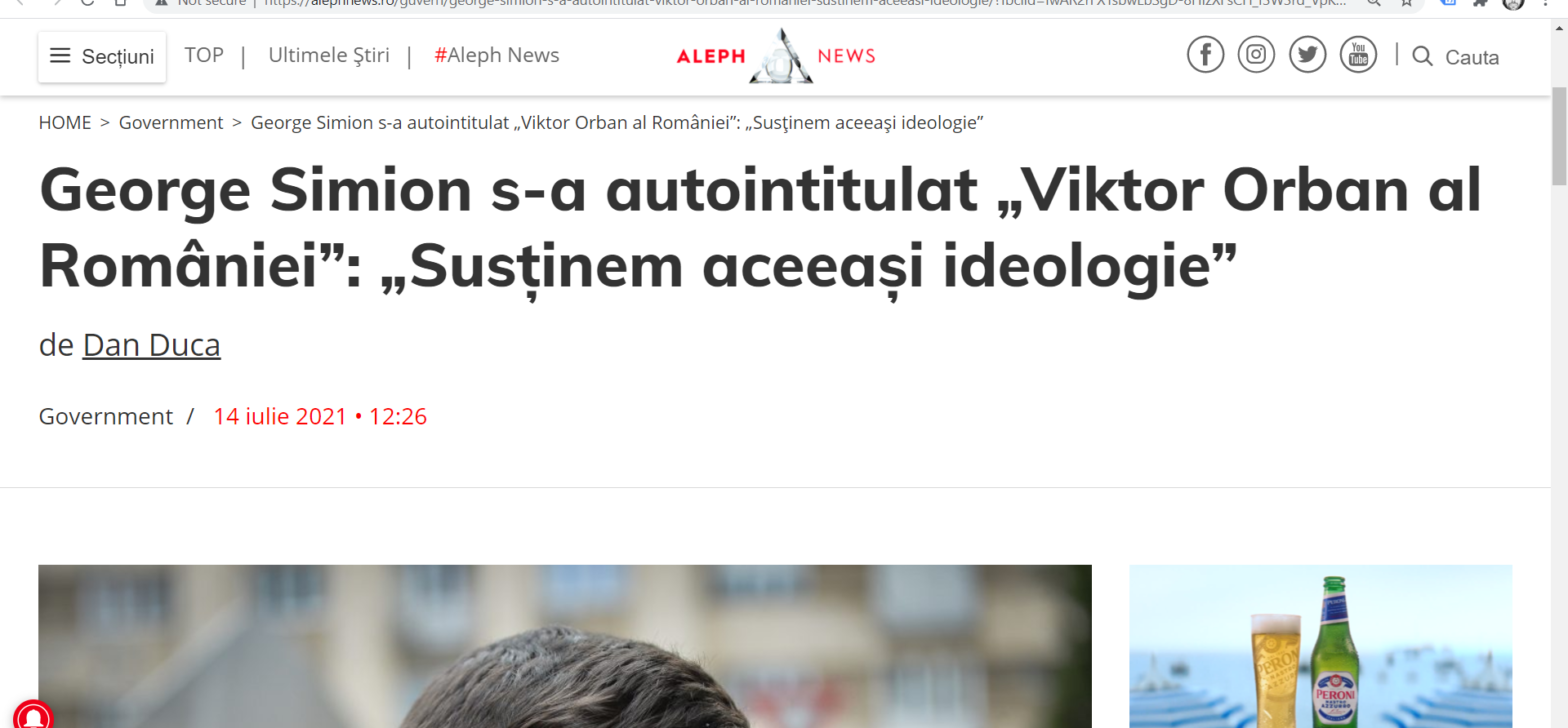
Task: Open Aleph News Facebook page icon
Action: [1205, 54]
